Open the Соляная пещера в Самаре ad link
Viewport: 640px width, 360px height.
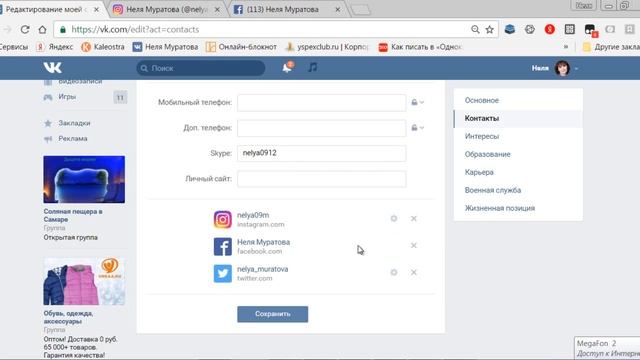73,215
